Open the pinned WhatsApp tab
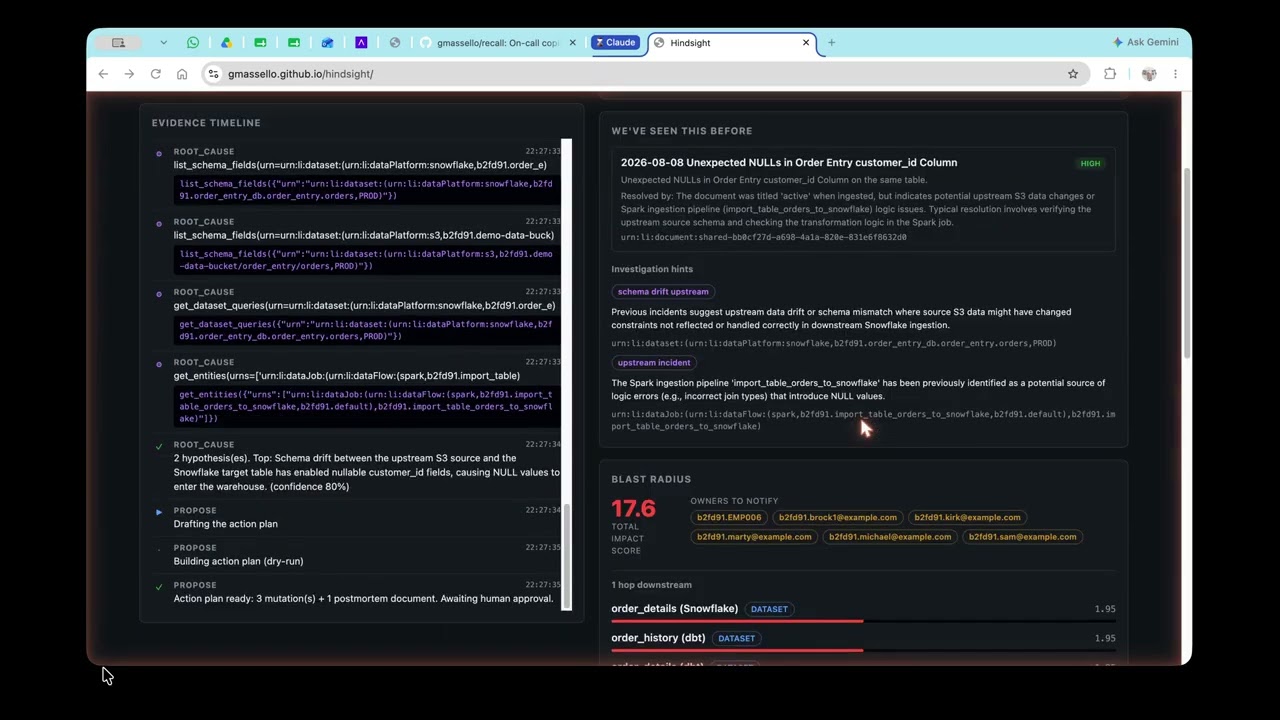Screen dimensions: 1280x720 tap(193, 43)
